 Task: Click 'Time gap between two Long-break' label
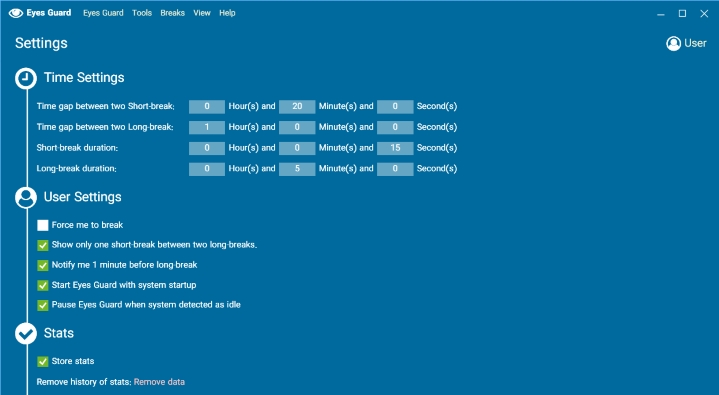pyautogui.click(x=105, y=127)
